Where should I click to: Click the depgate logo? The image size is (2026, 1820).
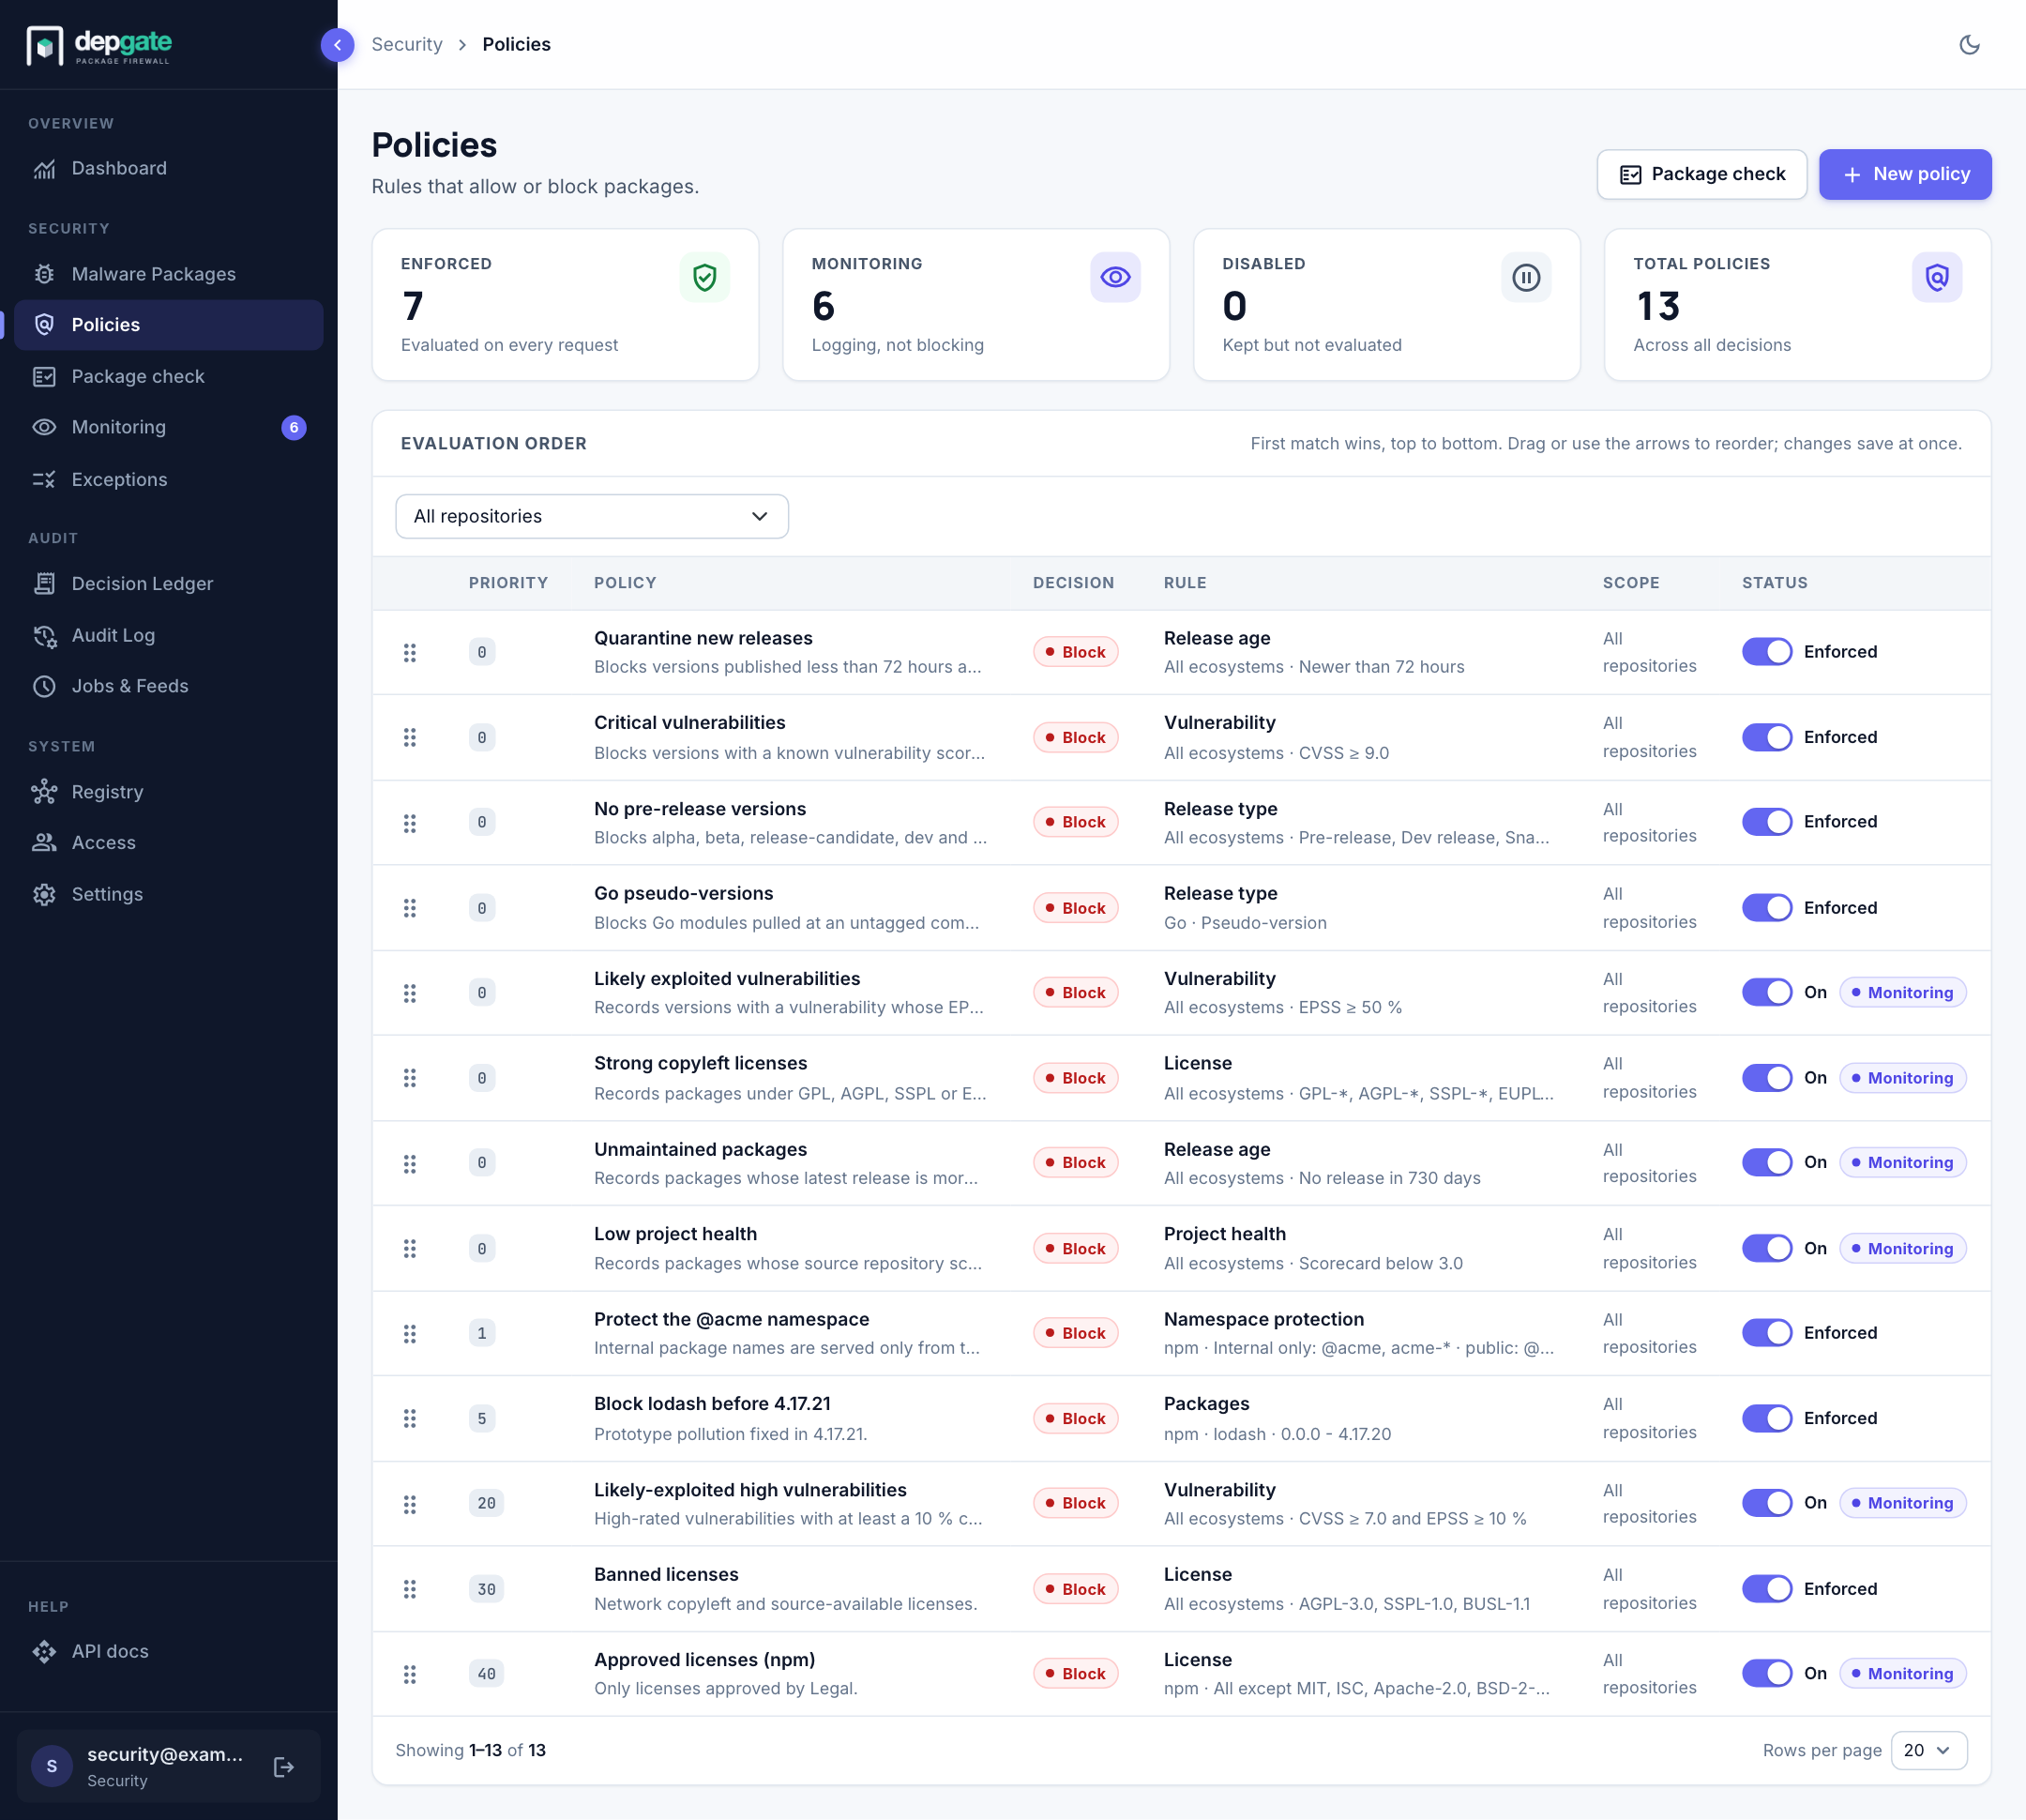point(99,44)
